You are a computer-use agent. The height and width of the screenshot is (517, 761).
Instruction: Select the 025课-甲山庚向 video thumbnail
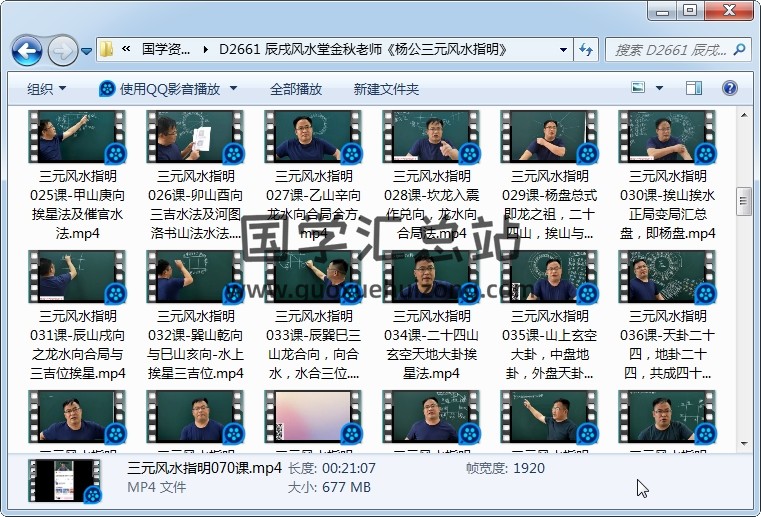tap(78, 137)
